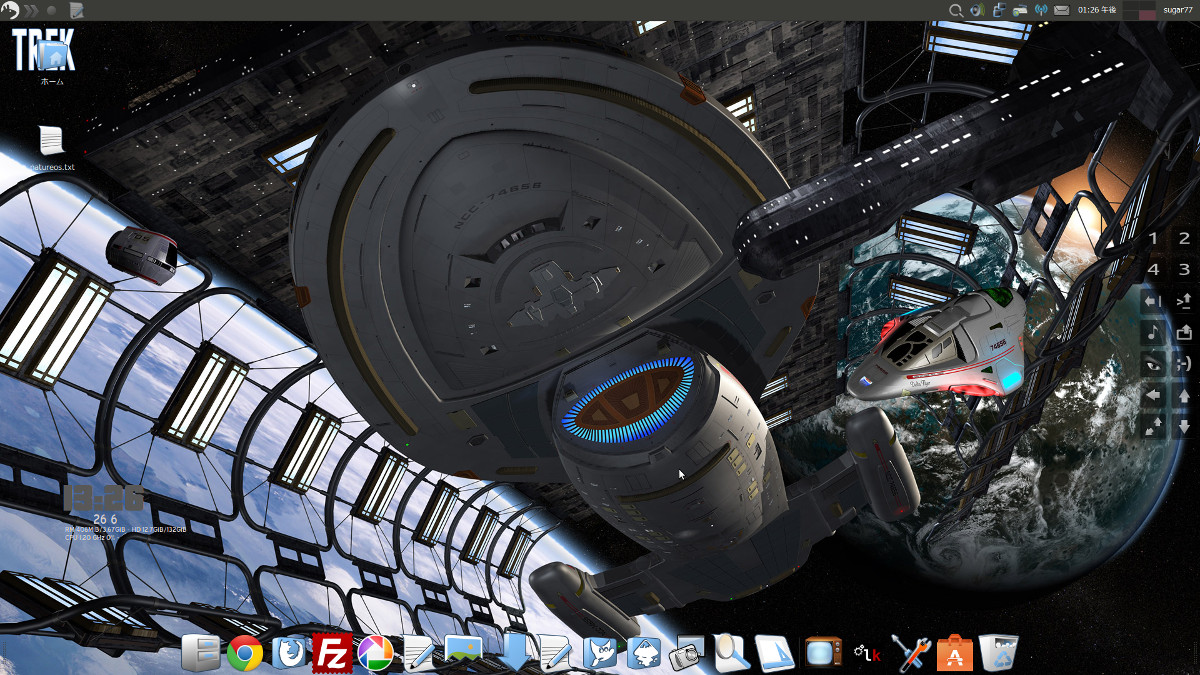The height and width of the screenshot is (675, 1200).
Task: Click the 01:26 clock in top panel
Action: coord(1096,10)
